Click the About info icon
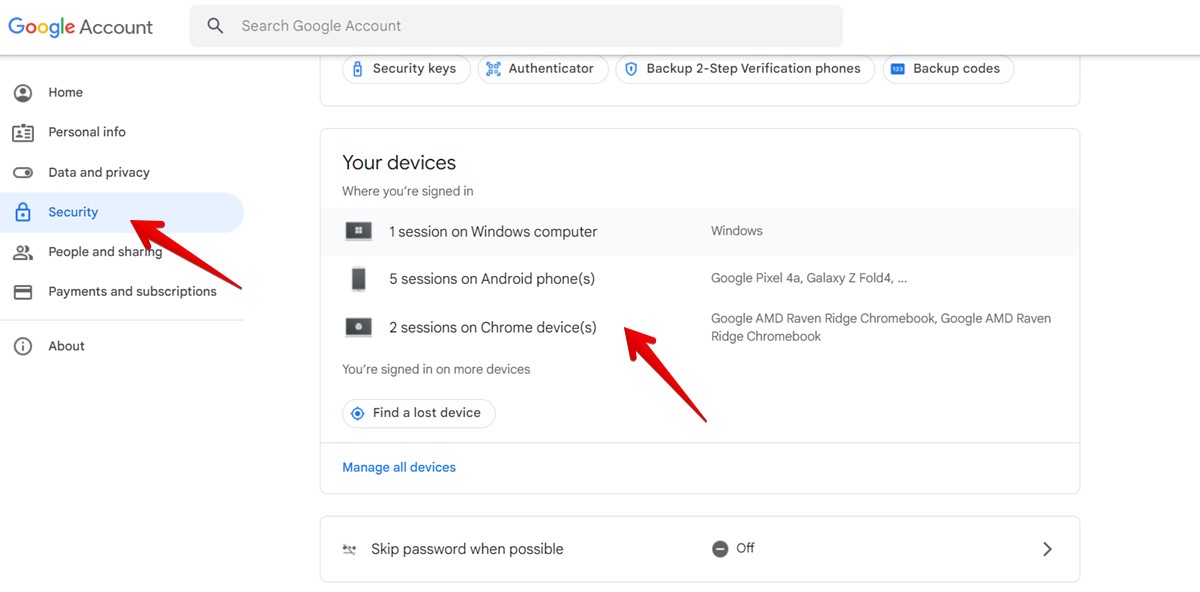 (22, 346)
